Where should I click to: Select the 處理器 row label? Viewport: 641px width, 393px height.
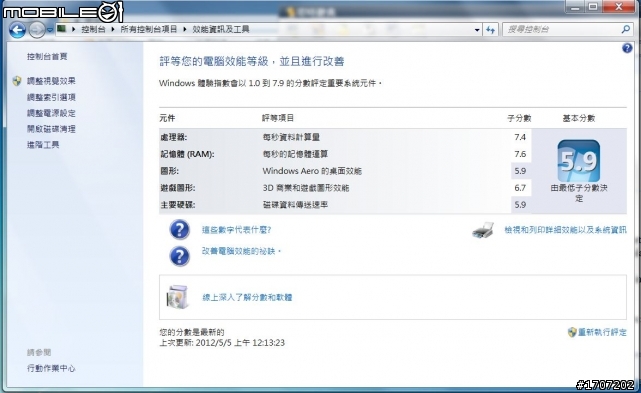[174, 137]
